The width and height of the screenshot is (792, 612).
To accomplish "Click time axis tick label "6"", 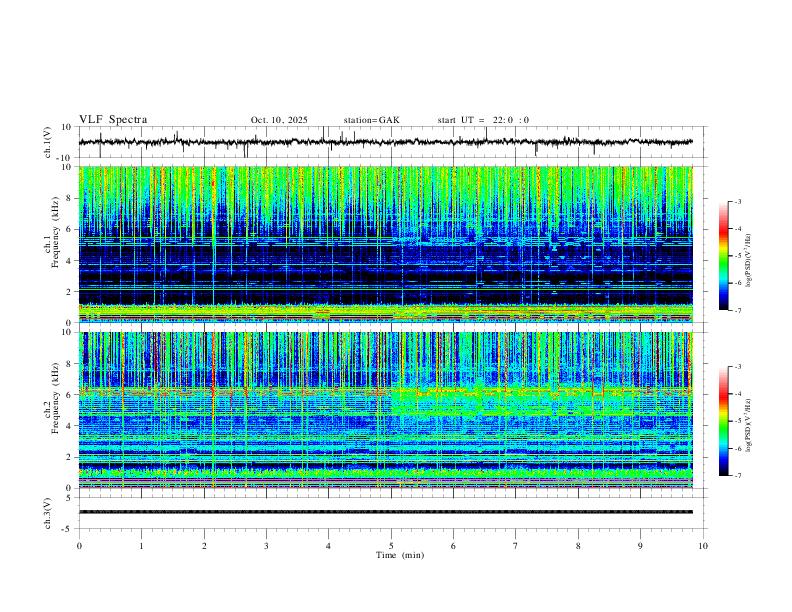I will (x=453, y=546).
